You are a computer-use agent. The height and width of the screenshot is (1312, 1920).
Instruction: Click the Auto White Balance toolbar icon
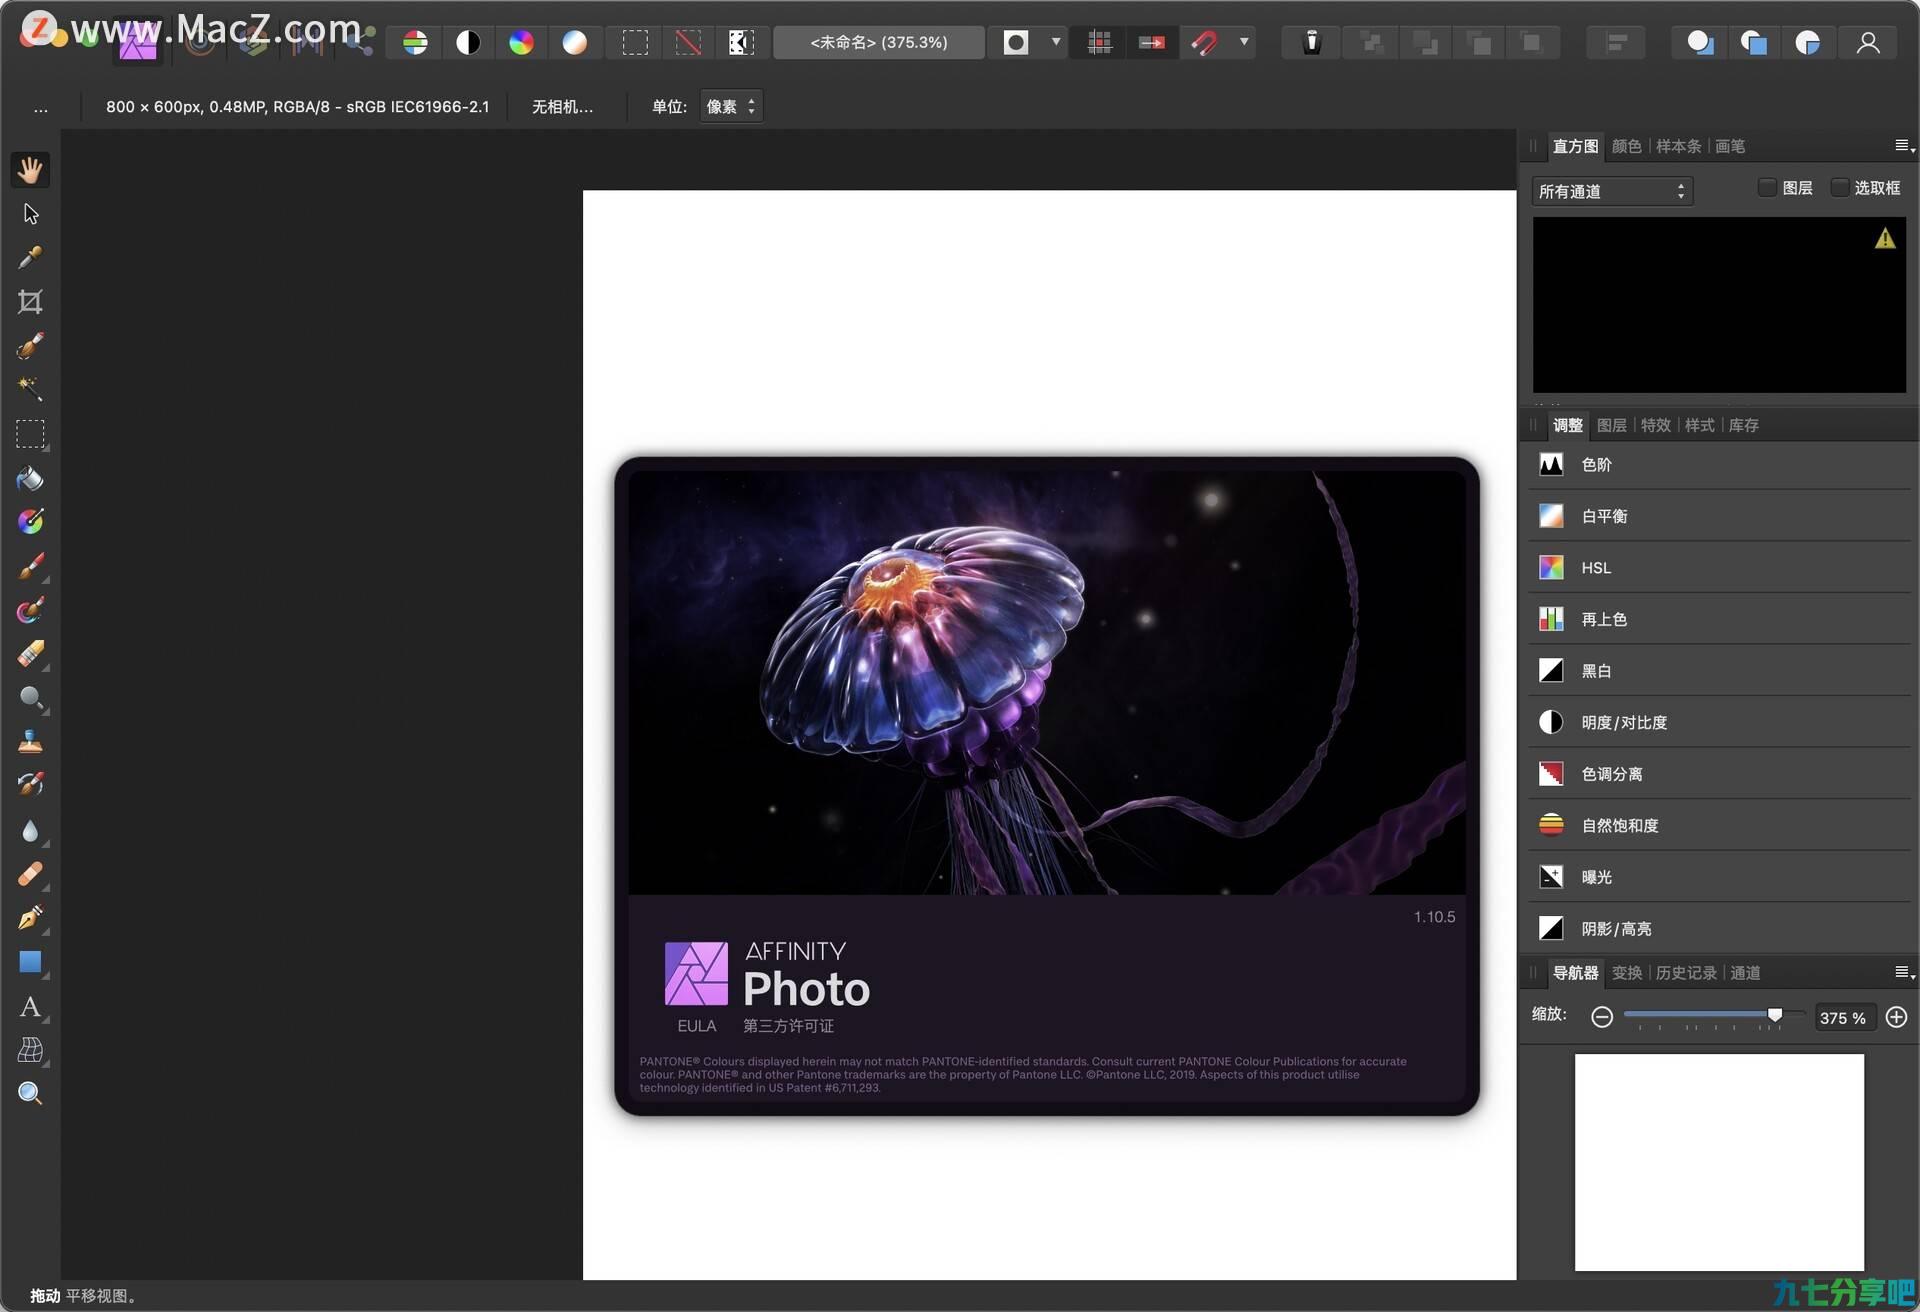click(x=574, y=42)
